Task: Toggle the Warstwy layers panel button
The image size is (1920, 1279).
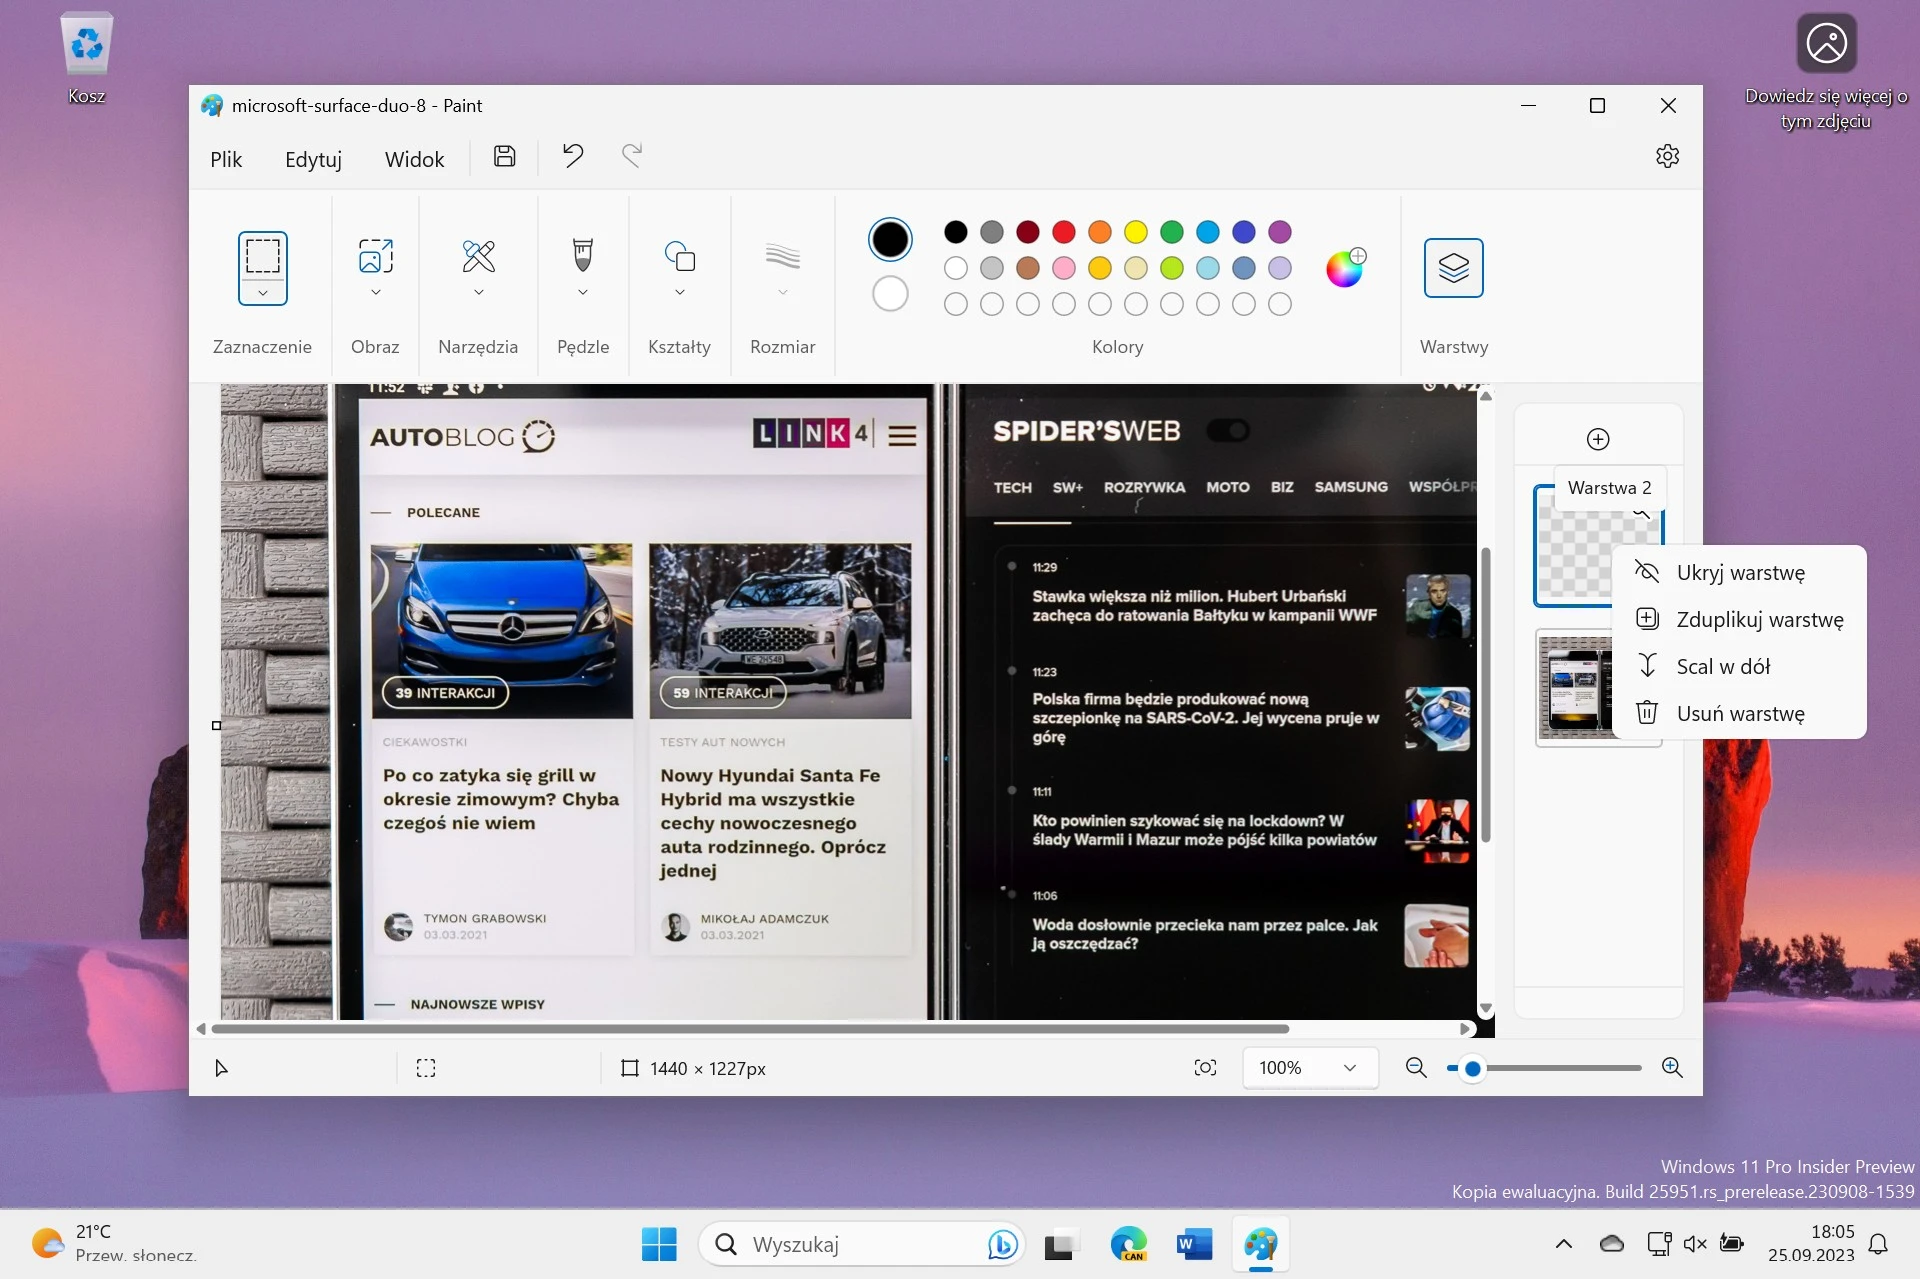Action: pyautogui.click(x=1453, y=268)
